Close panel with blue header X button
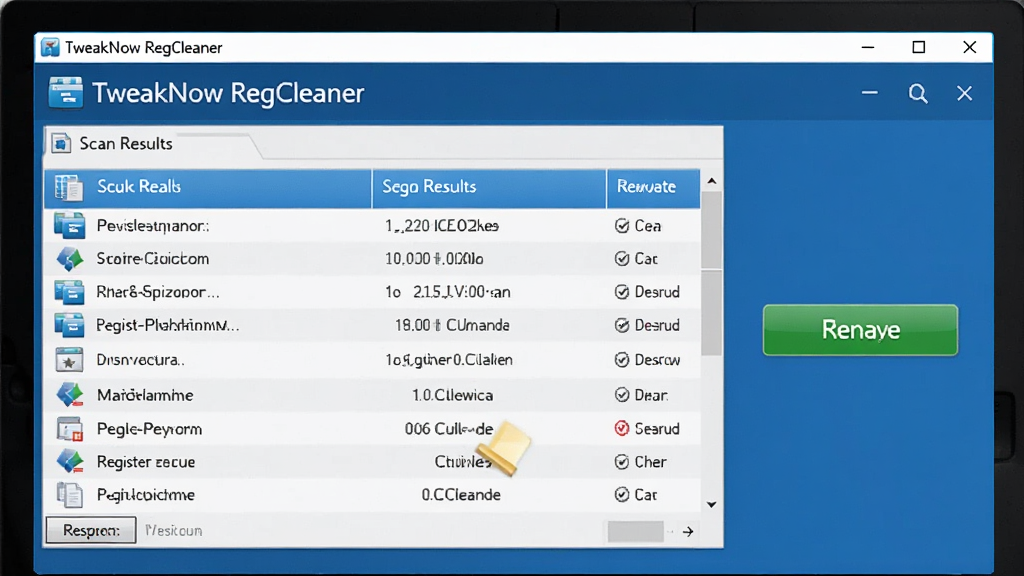This screenshot has width=1024, height=576. coord(965,93)
